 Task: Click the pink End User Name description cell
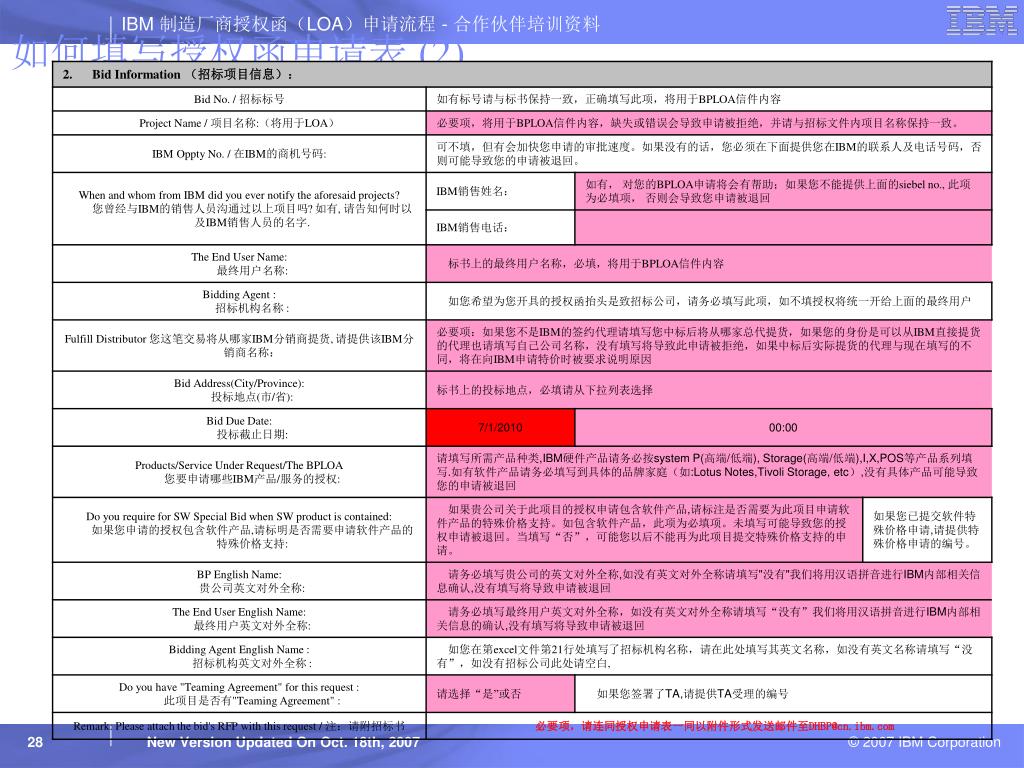[709, 264]
